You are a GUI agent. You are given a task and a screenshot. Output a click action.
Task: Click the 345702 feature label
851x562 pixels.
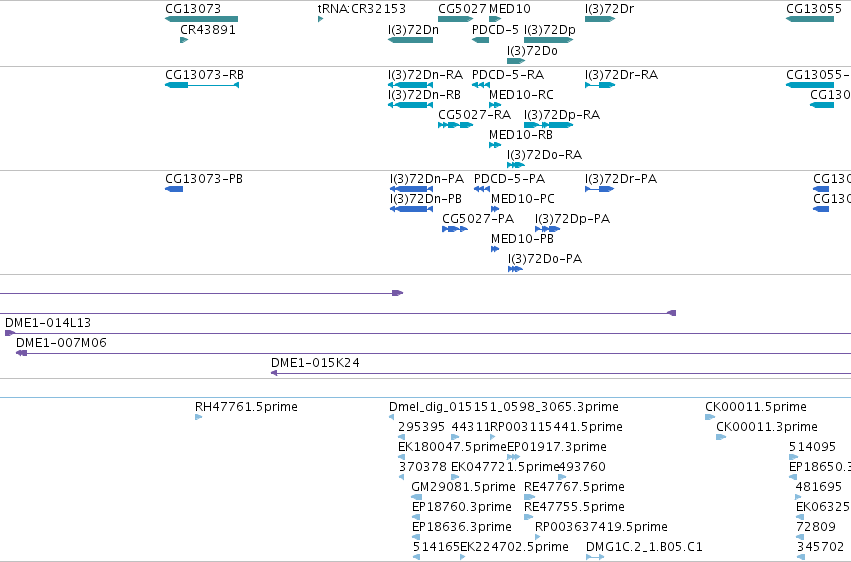pyautogui.click(x=820, y=547)
